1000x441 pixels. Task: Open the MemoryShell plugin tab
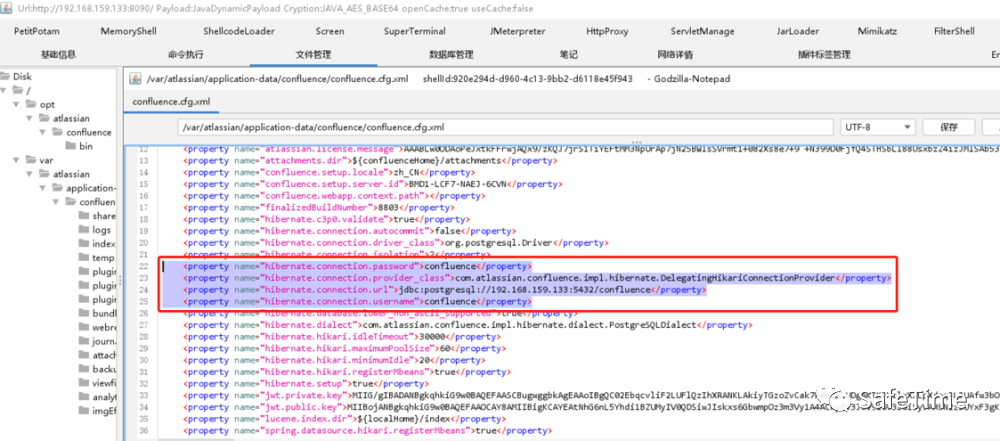click(128, 31)
